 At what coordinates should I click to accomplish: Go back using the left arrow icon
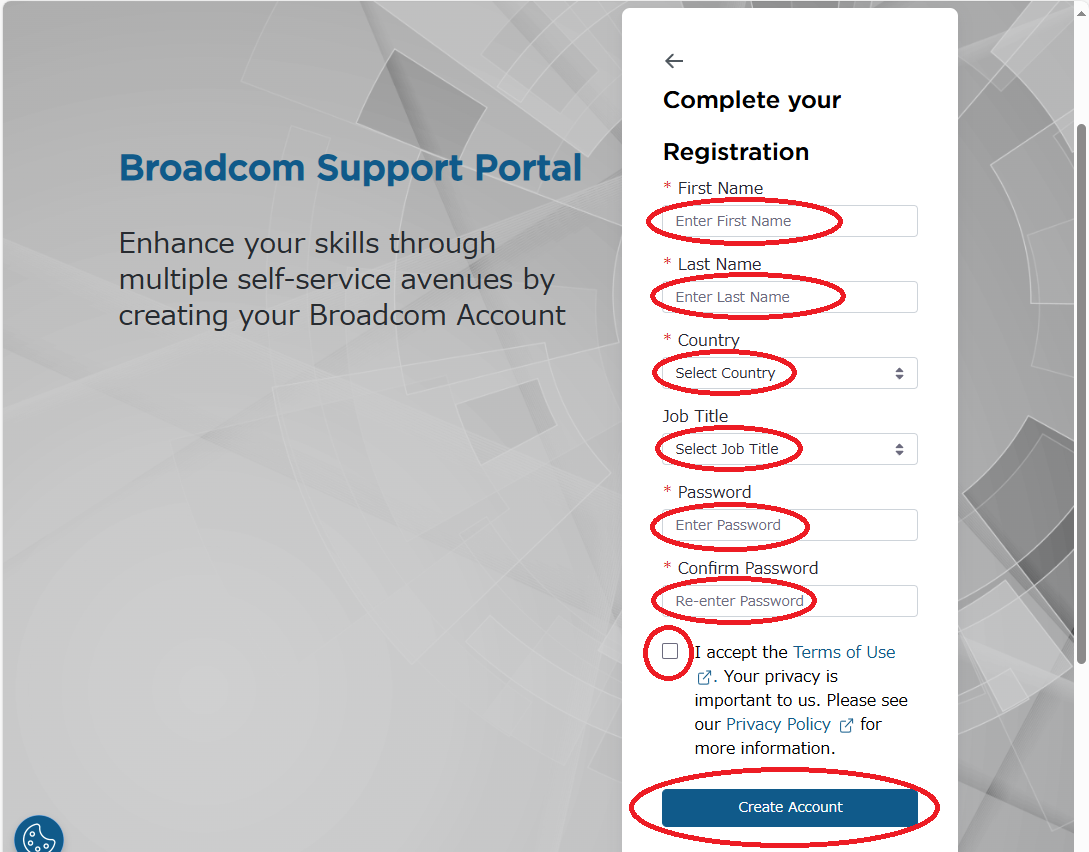coord(674,61)
